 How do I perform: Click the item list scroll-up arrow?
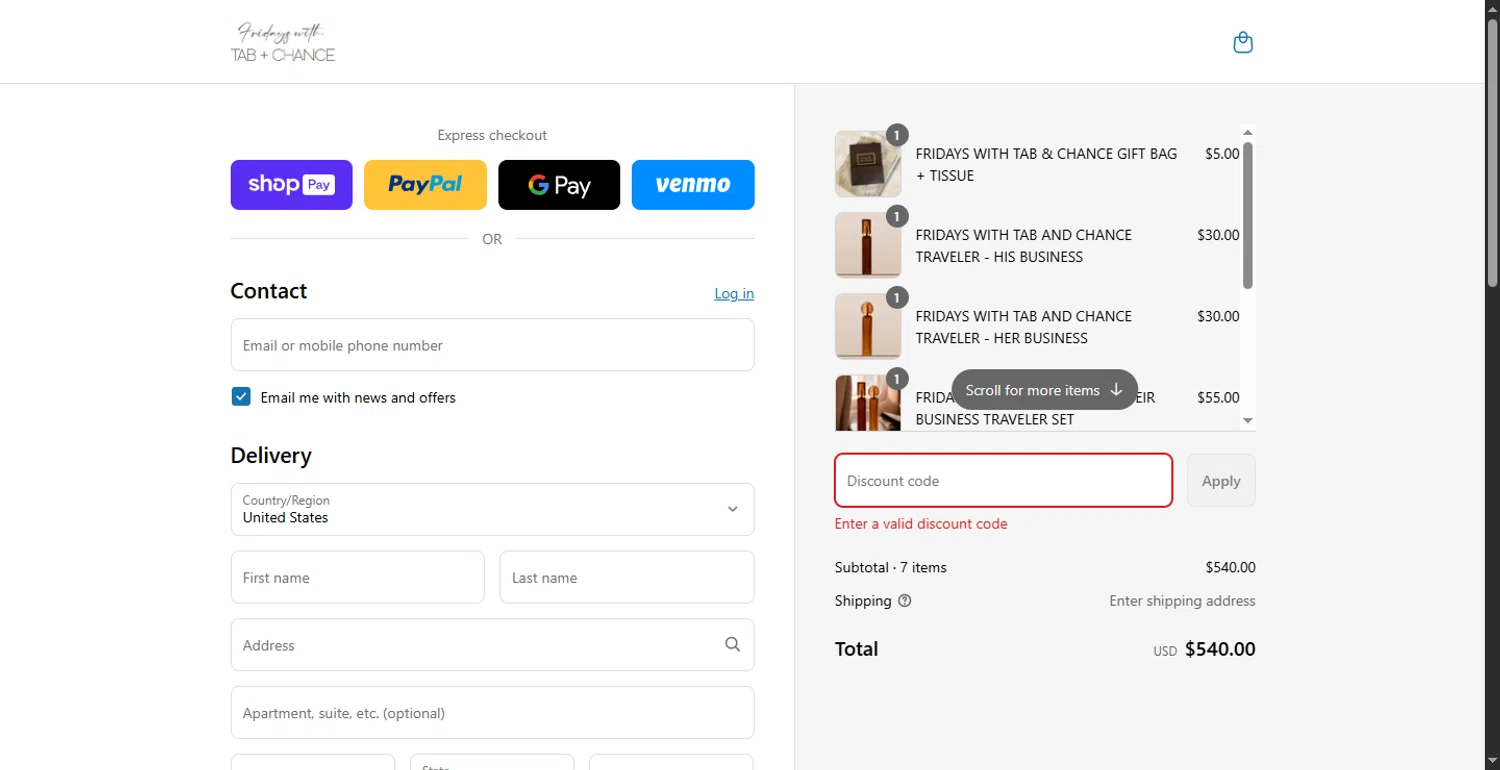point(1248,132)
